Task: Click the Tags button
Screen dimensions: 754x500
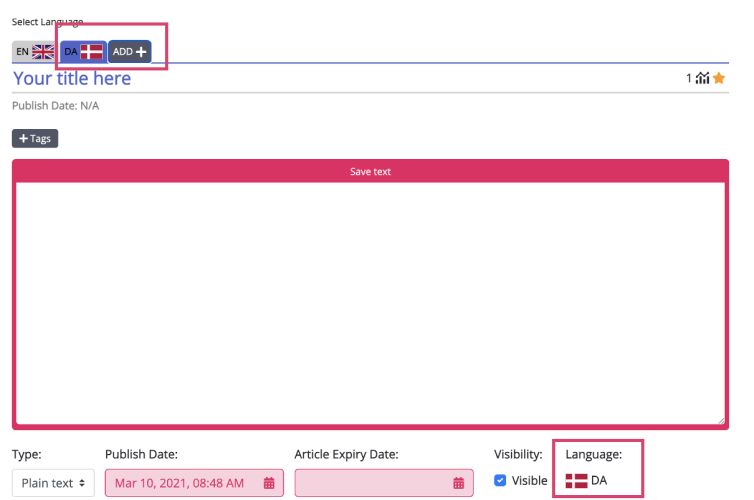Action: tap(35, 139)
